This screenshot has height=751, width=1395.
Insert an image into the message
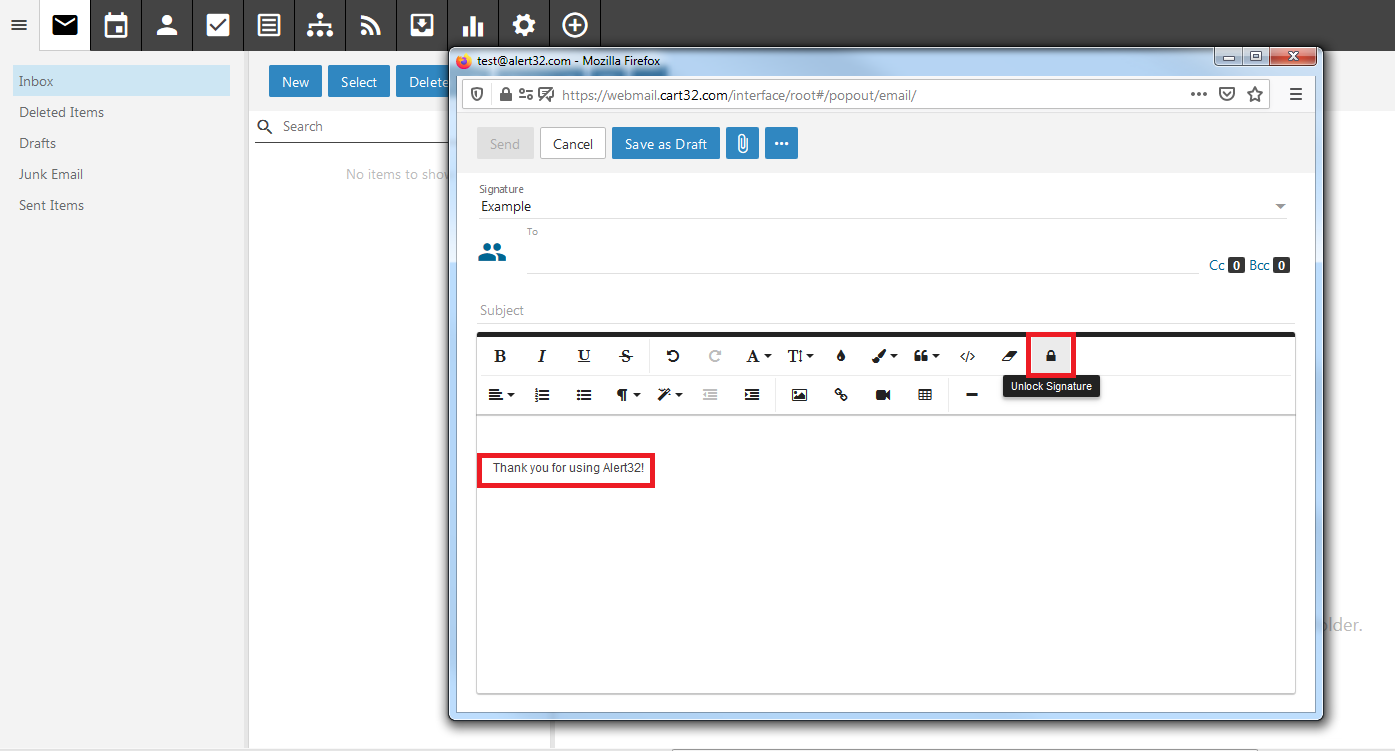click(799, 395)
